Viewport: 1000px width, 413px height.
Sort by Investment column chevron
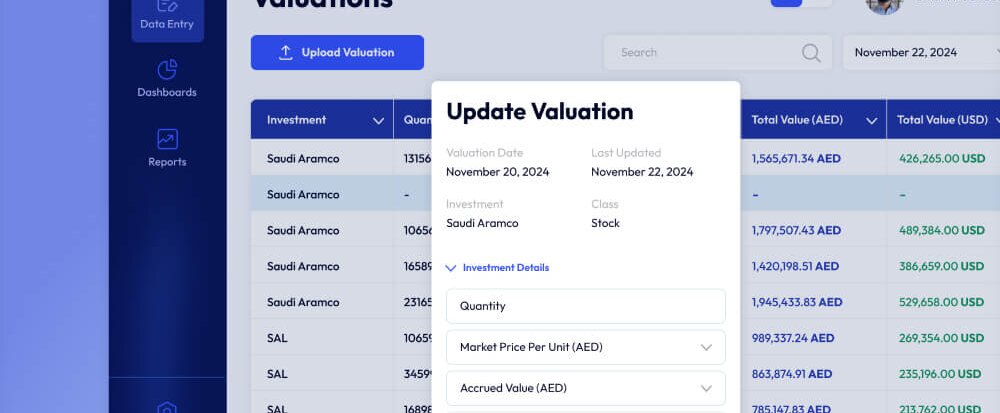pyautogui.click(x=378, y=121)
